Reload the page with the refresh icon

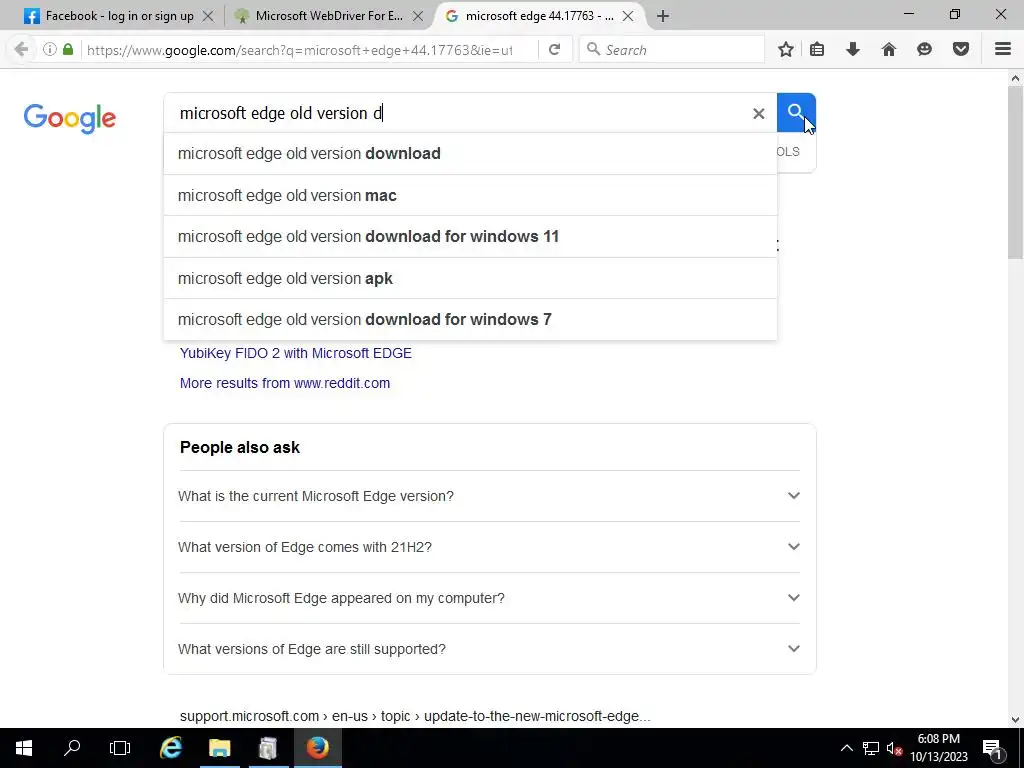point(554,50)
